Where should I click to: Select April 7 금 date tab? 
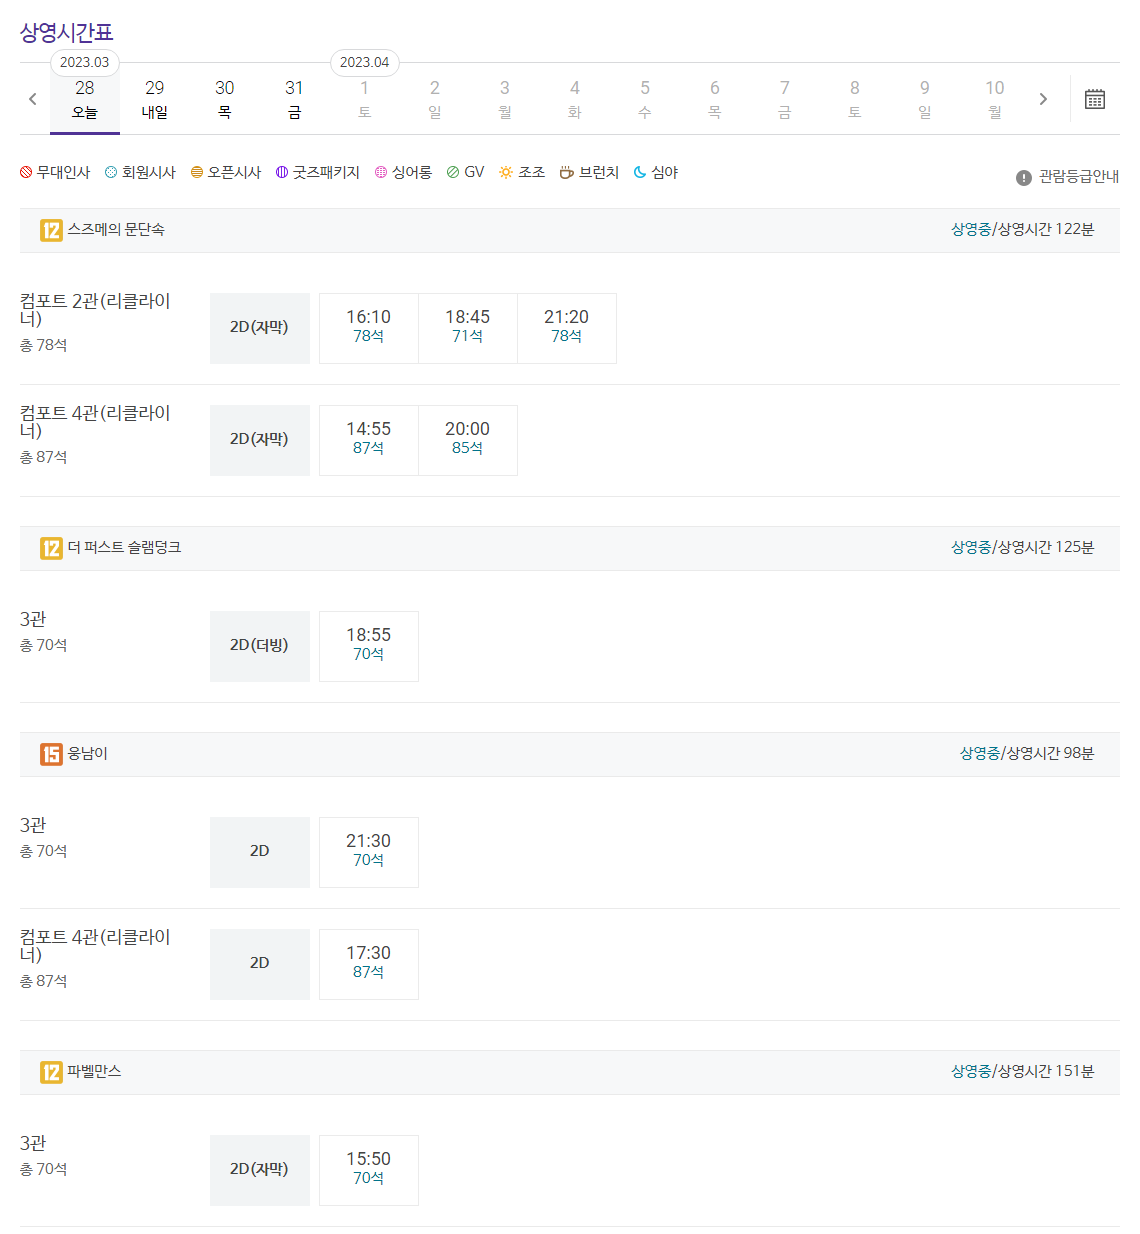(785, 100)
